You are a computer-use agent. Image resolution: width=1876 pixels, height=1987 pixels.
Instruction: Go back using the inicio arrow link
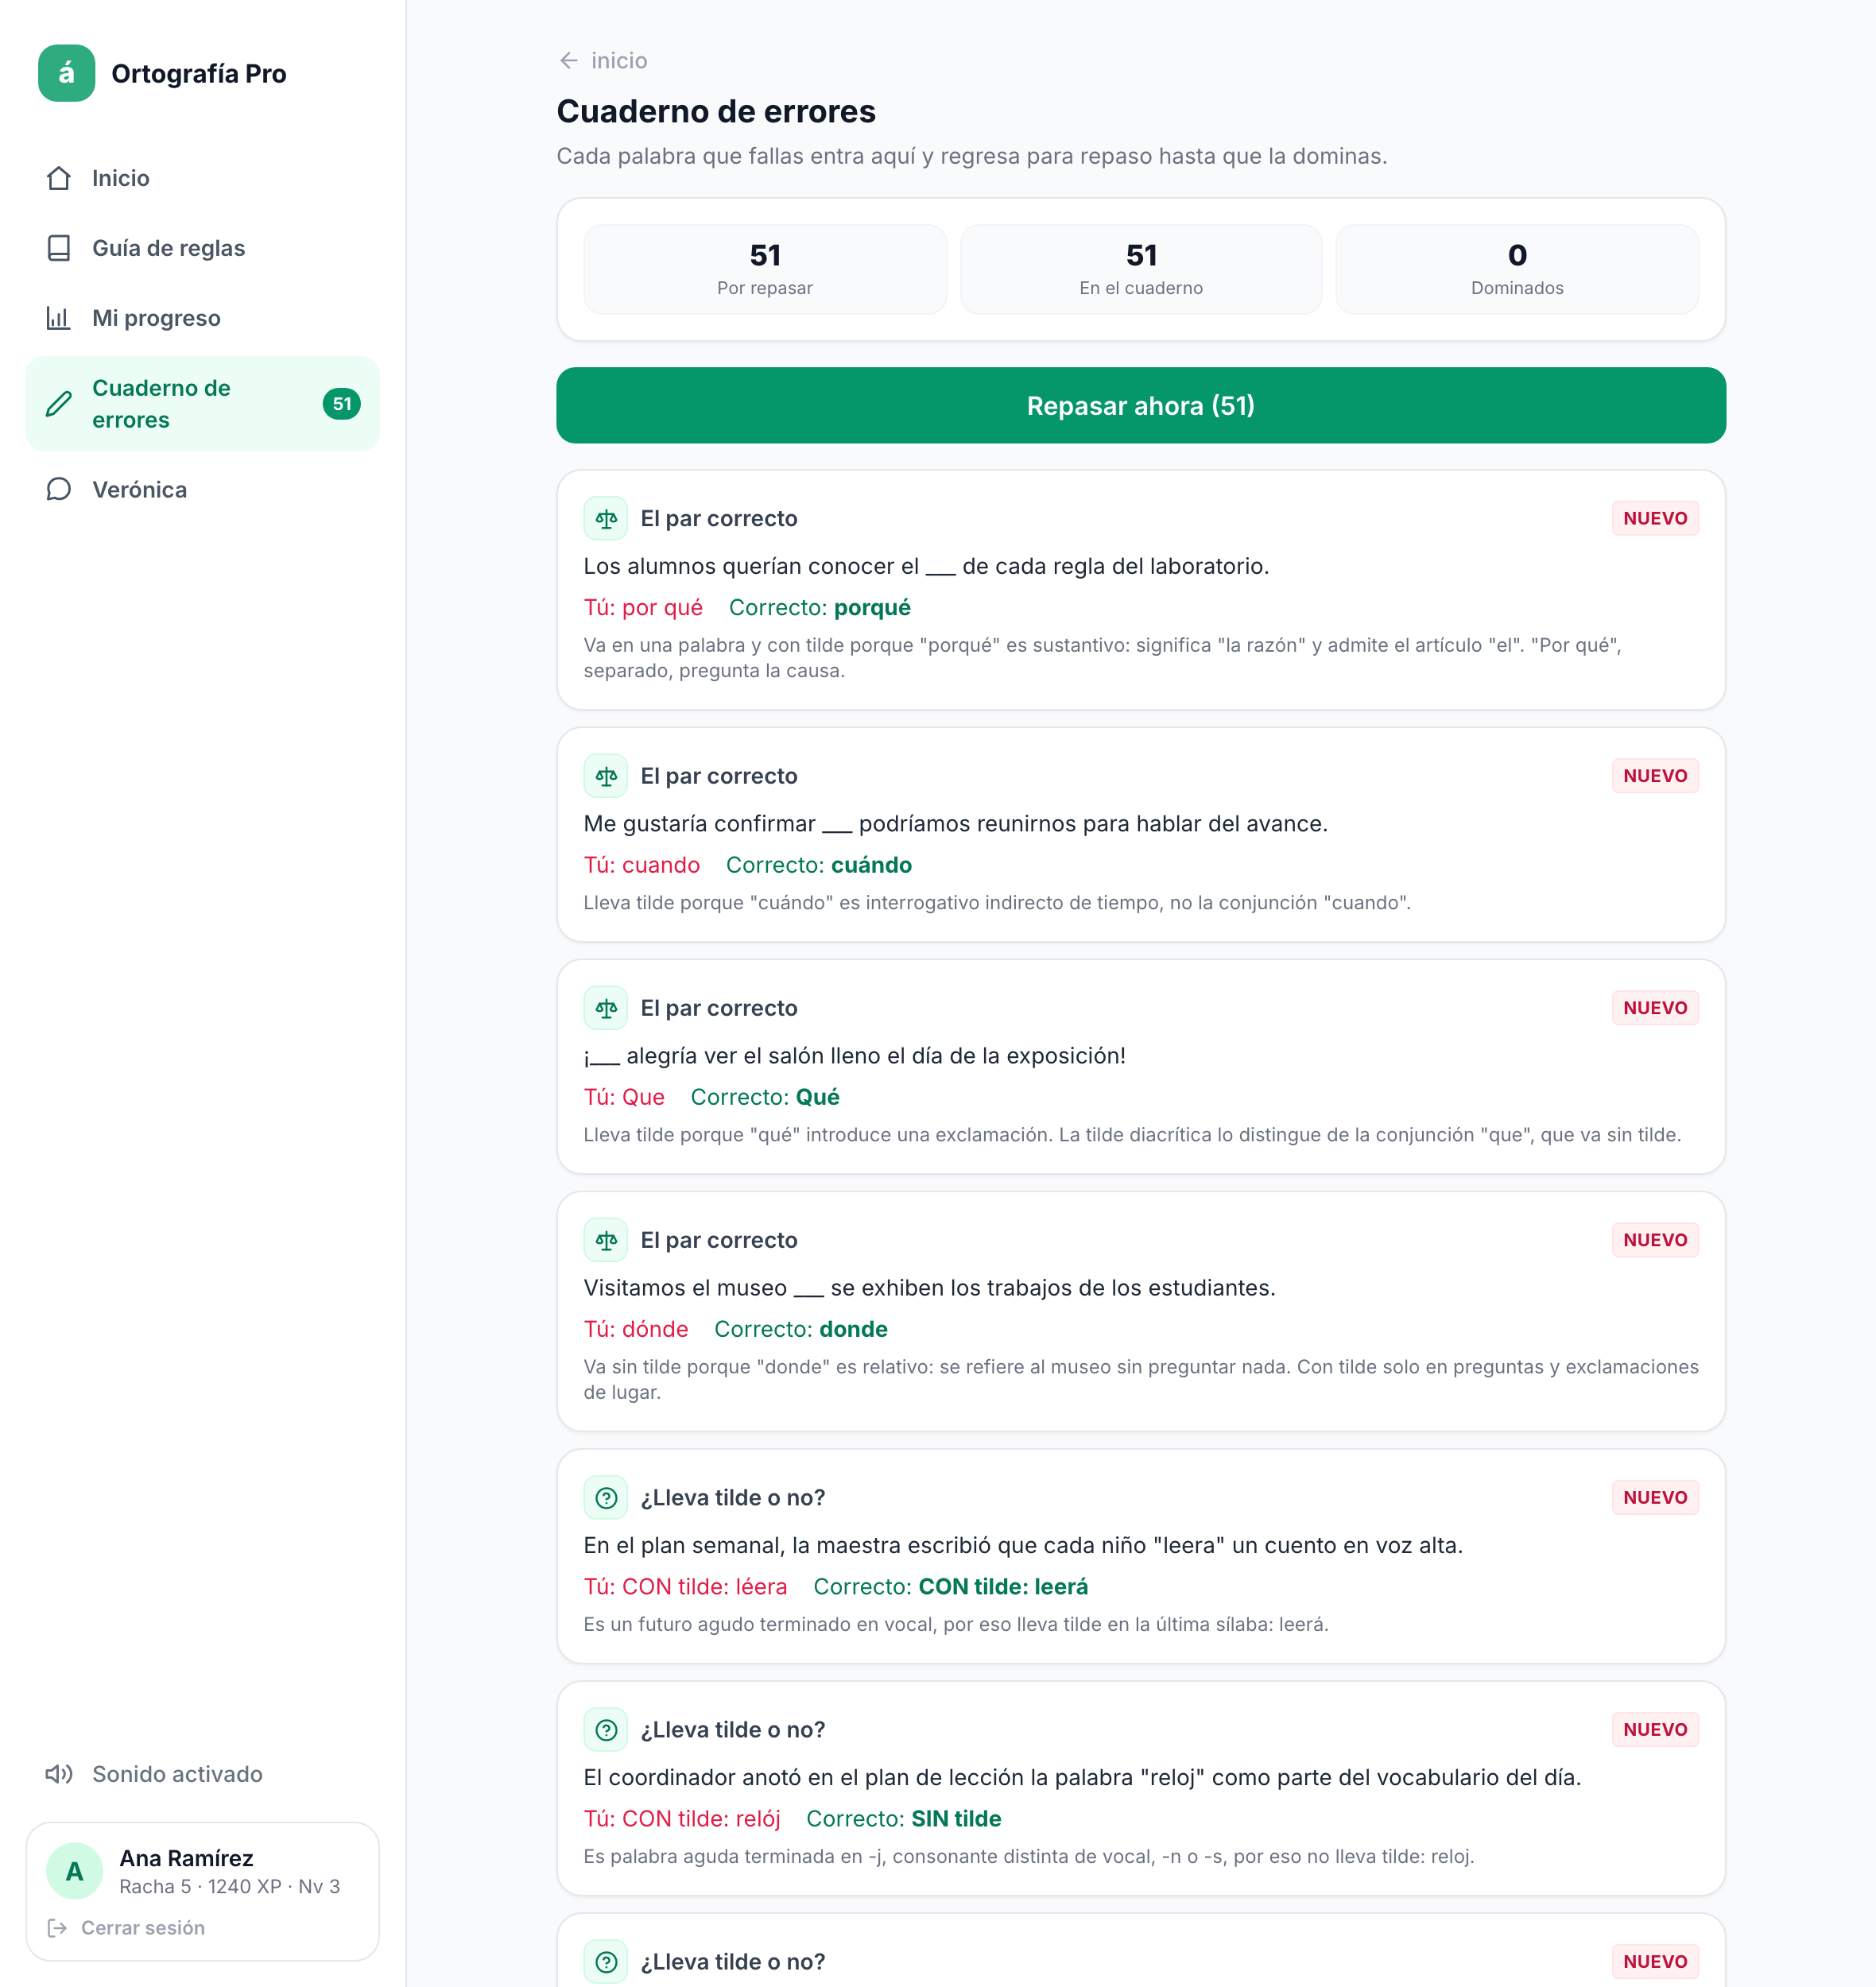pyautogui.click(x=602, y=61)
